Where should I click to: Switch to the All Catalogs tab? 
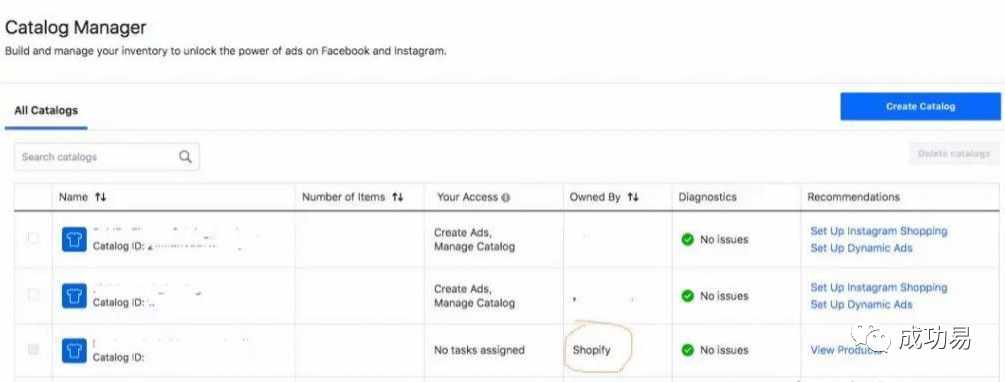pos(46,110)
